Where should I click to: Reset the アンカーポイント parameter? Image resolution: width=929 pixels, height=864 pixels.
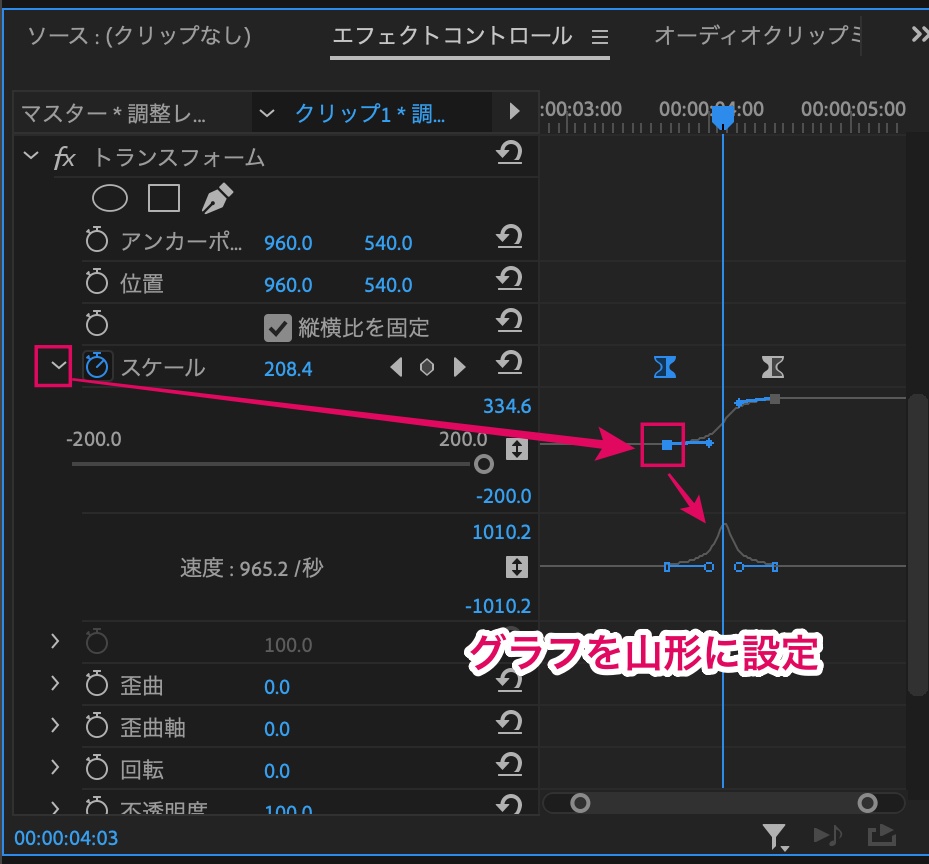click(510, 237)
